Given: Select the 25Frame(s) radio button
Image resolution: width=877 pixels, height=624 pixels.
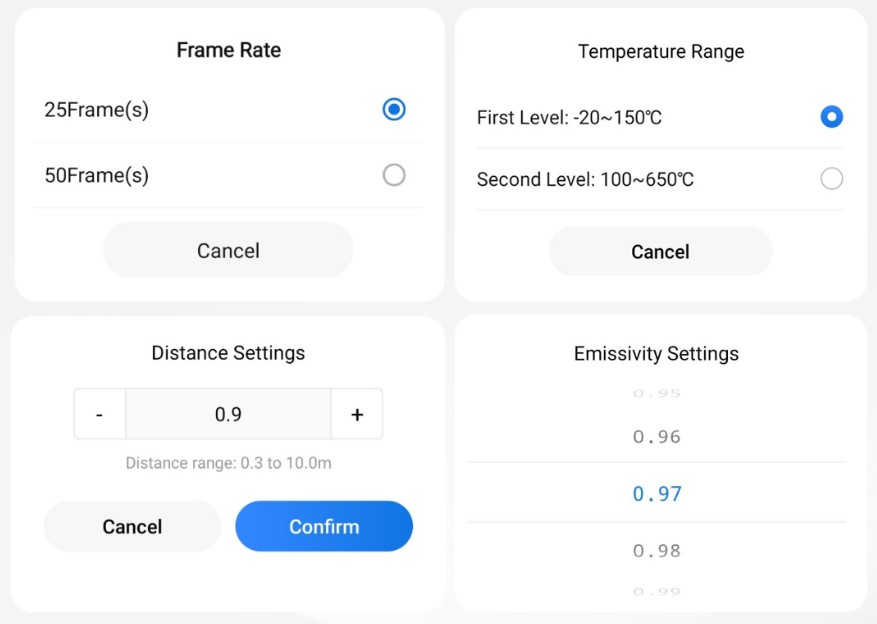Looking at the screenshot, I should click(x=394, y=109).
